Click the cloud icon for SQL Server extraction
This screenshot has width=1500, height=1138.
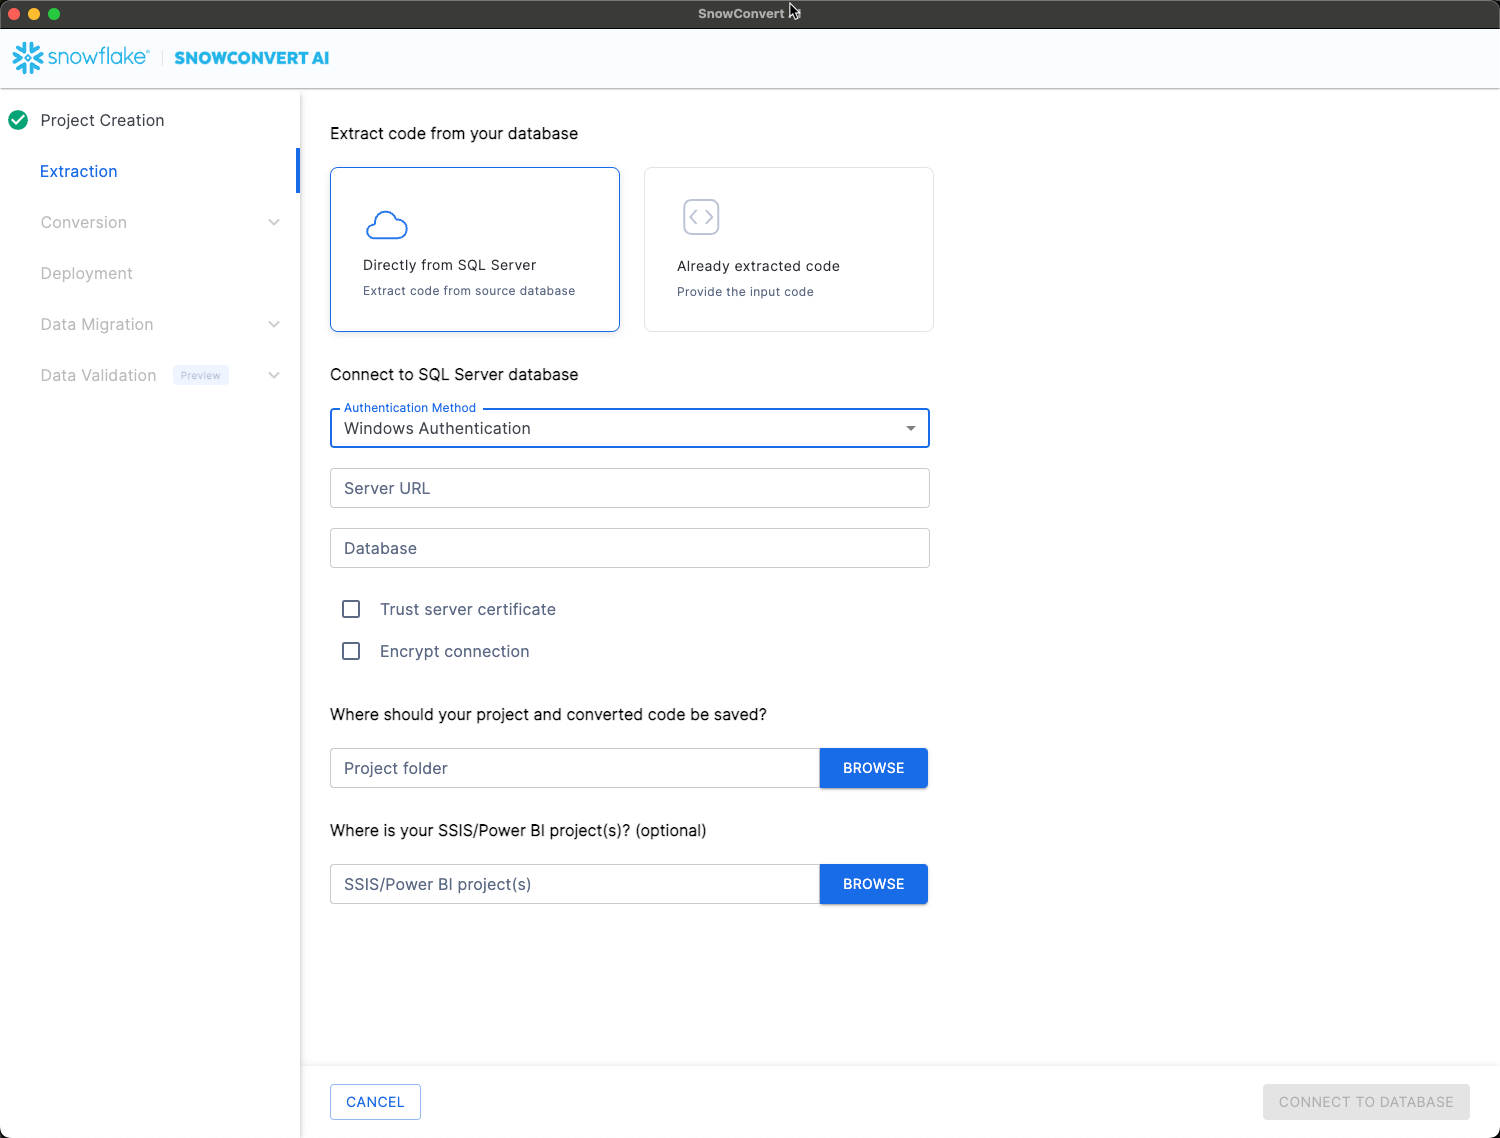[386, 225]
